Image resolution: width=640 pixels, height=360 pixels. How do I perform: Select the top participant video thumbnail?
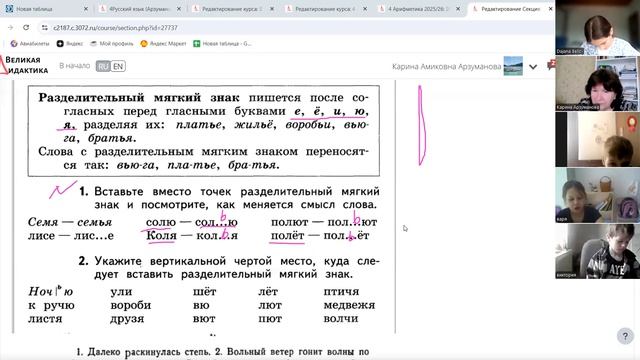tap(598, 27)
